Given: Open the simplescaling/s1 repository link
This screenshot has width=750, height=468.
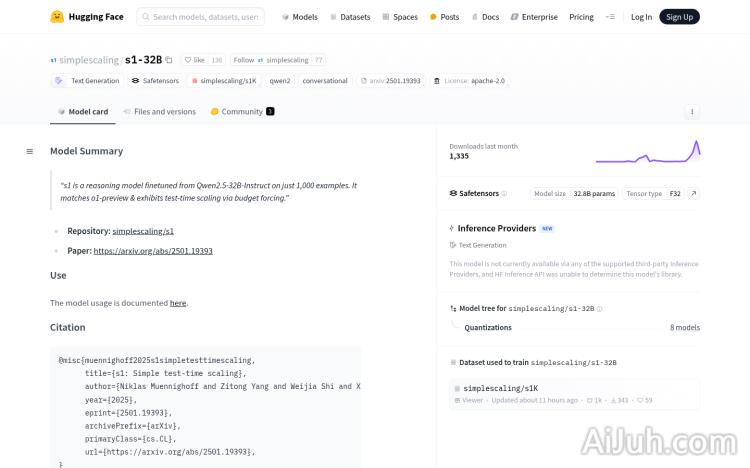Looking at the screenshot, I should pos(143,231).
